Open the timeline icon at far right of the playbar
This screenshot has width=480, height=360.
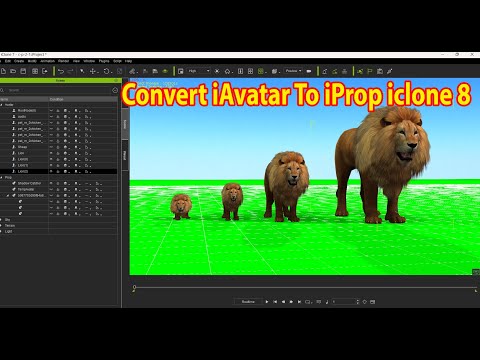click(x=373, y=302)
